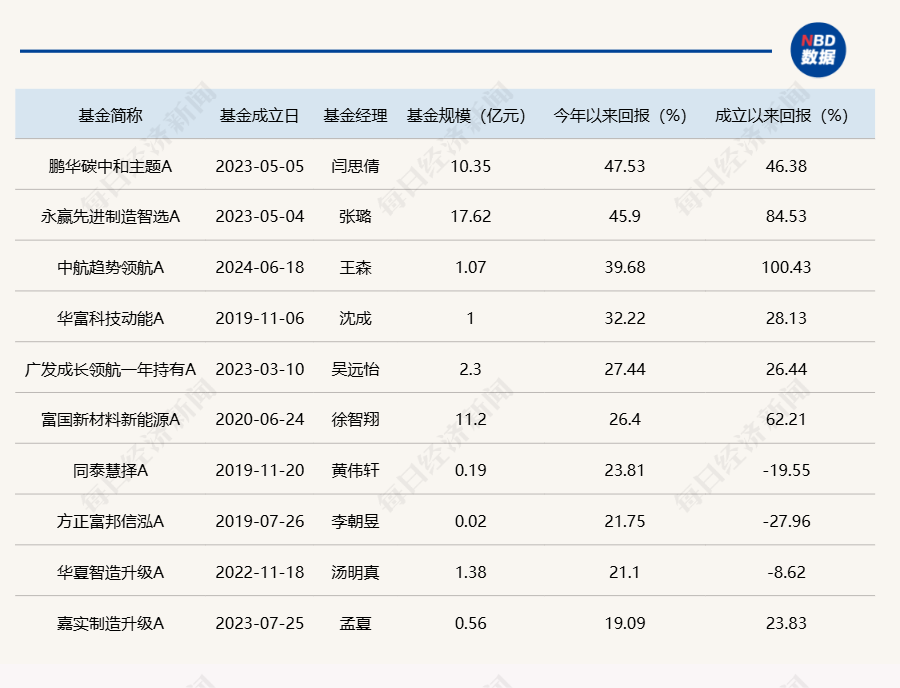Click the 基金成立日 column header
This screenshot has height=688, width=900.
(x=259, y=115)
